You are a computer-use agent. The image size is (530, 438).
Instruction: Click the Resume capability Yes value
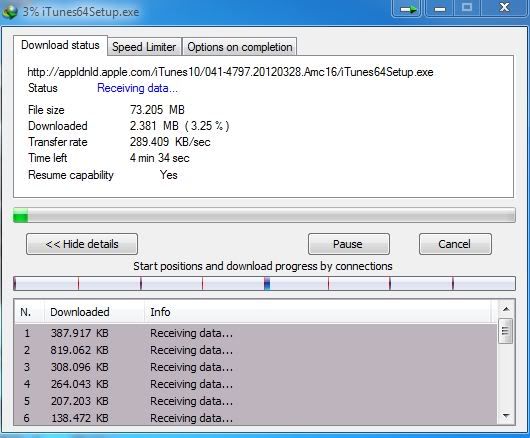click(169, 175)
